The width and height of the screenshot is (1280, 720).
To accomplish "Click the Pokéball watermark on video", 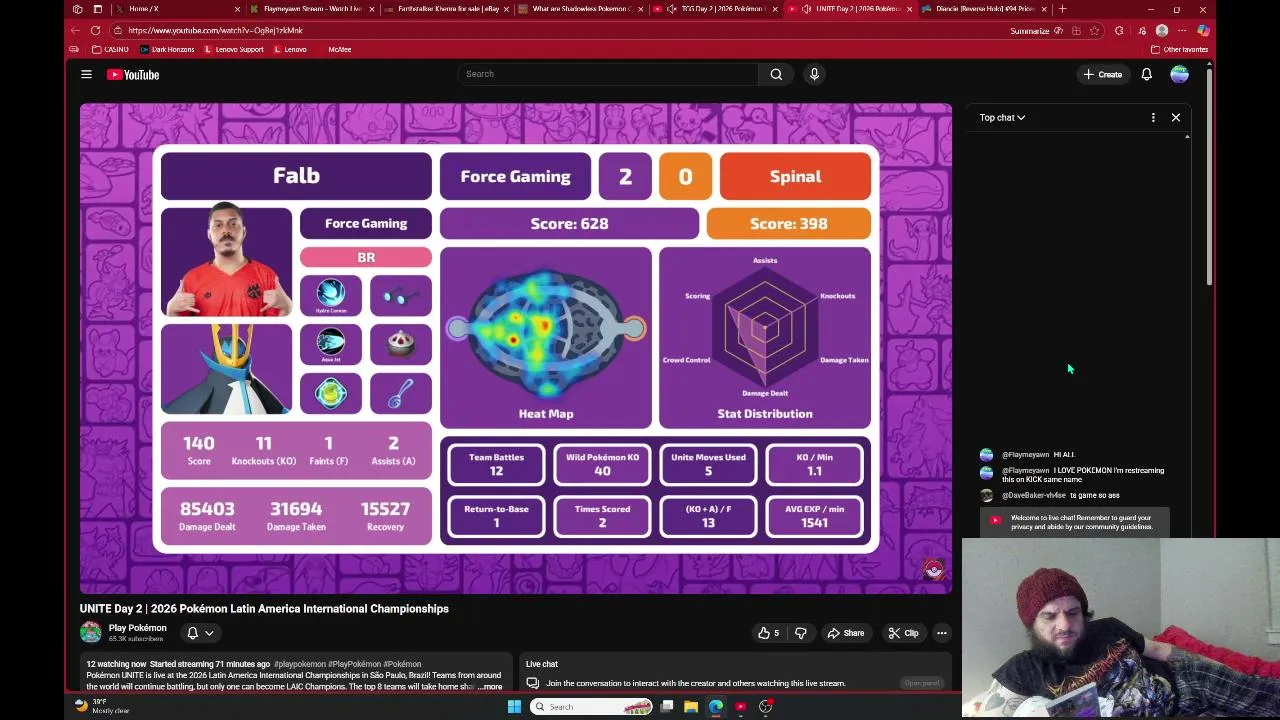I will pyautogui.click(x=934, y=570).
